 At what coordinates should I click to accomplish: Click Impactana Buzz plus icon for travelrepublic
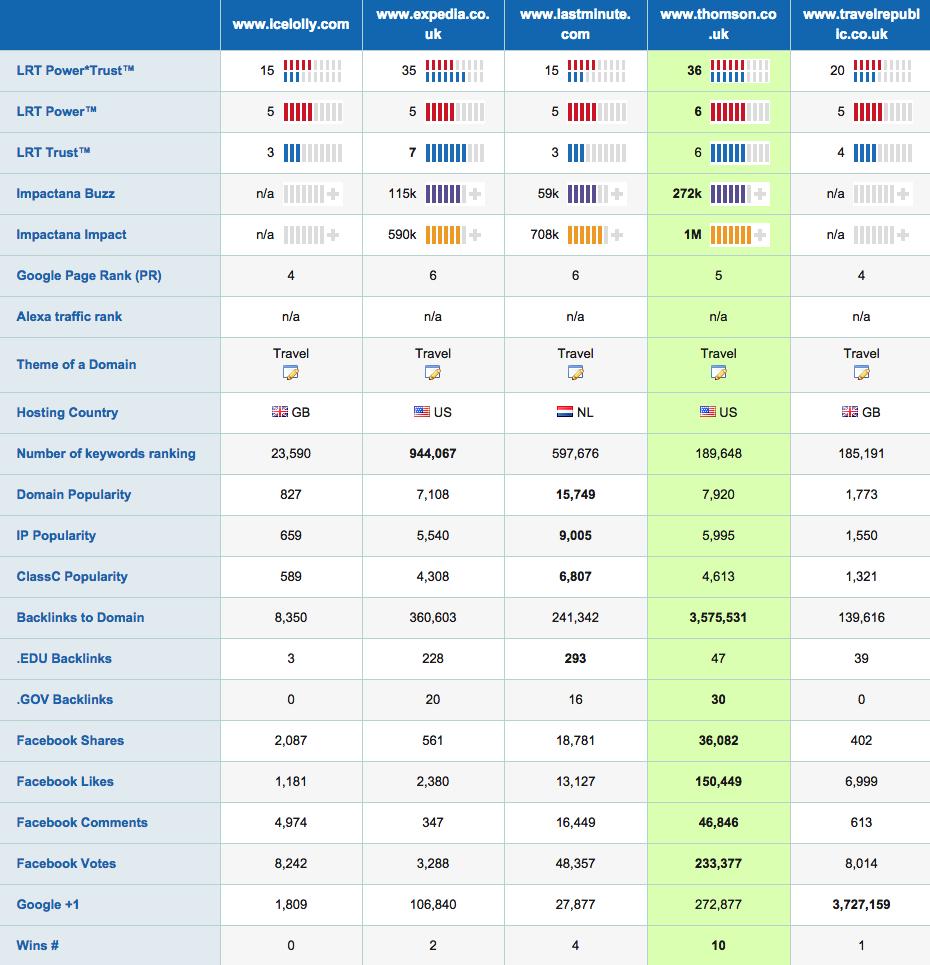click(x=903, y=194)
